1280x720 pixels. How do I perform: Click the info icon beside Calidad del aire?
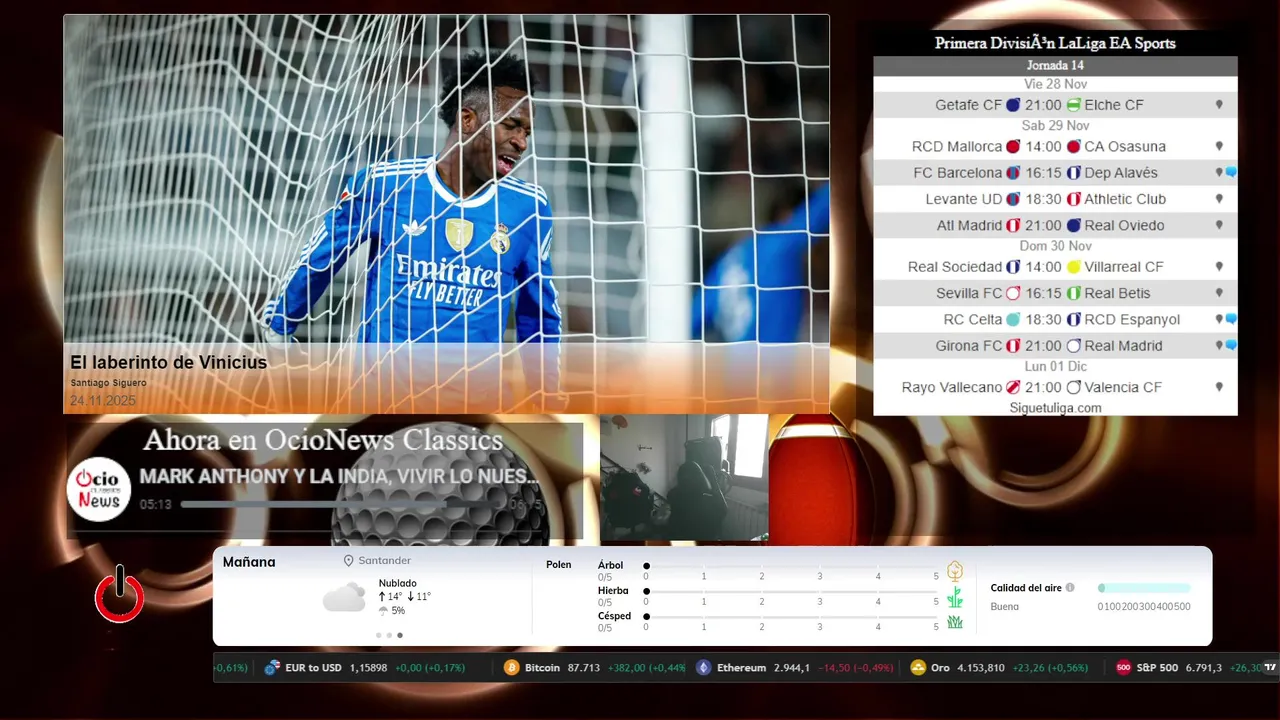pos(1070,588)
